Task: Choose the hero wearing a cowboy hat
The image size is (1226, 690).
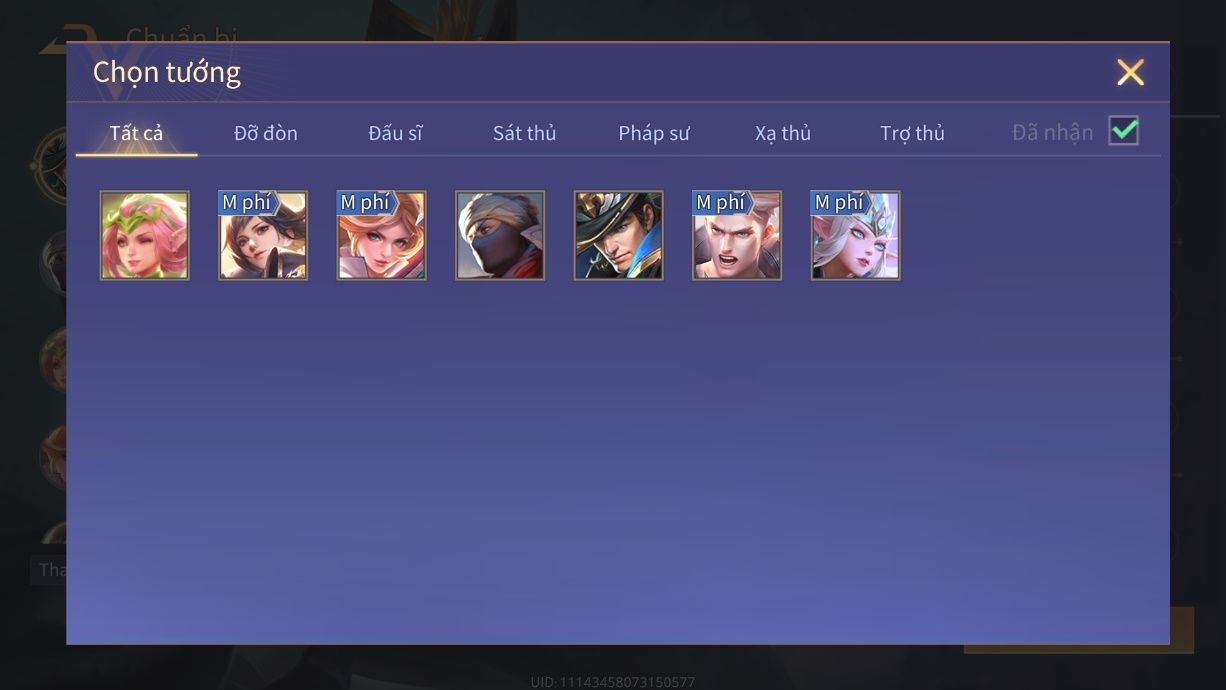Action: [x=619, y=235]
